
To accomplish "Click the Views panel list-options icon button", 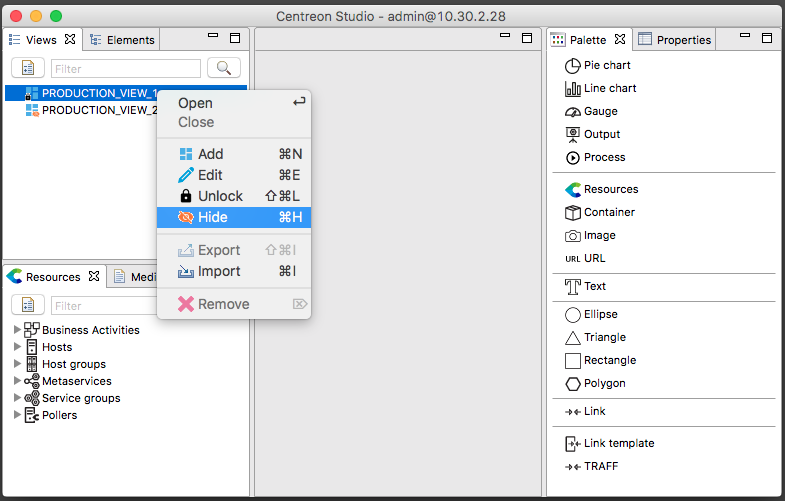I will tap(28, 68).
